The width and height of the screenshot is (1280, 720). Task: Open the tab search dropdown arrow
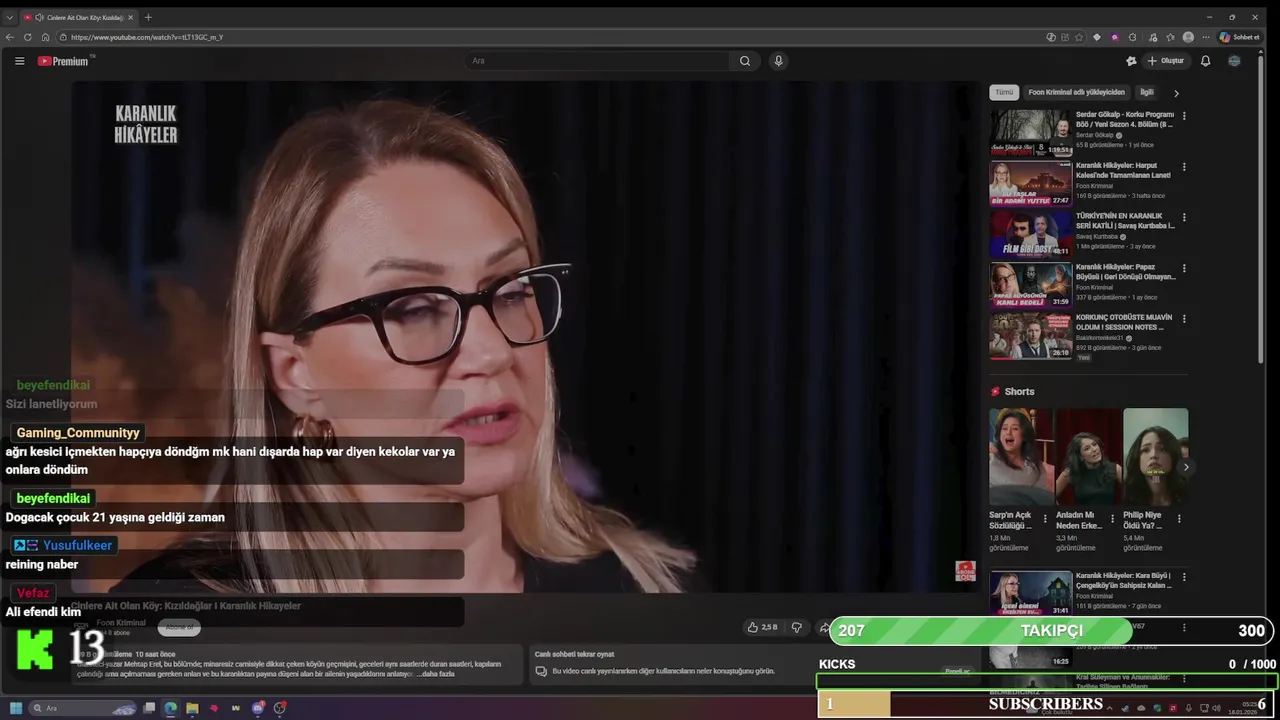[x=10, y=17]
